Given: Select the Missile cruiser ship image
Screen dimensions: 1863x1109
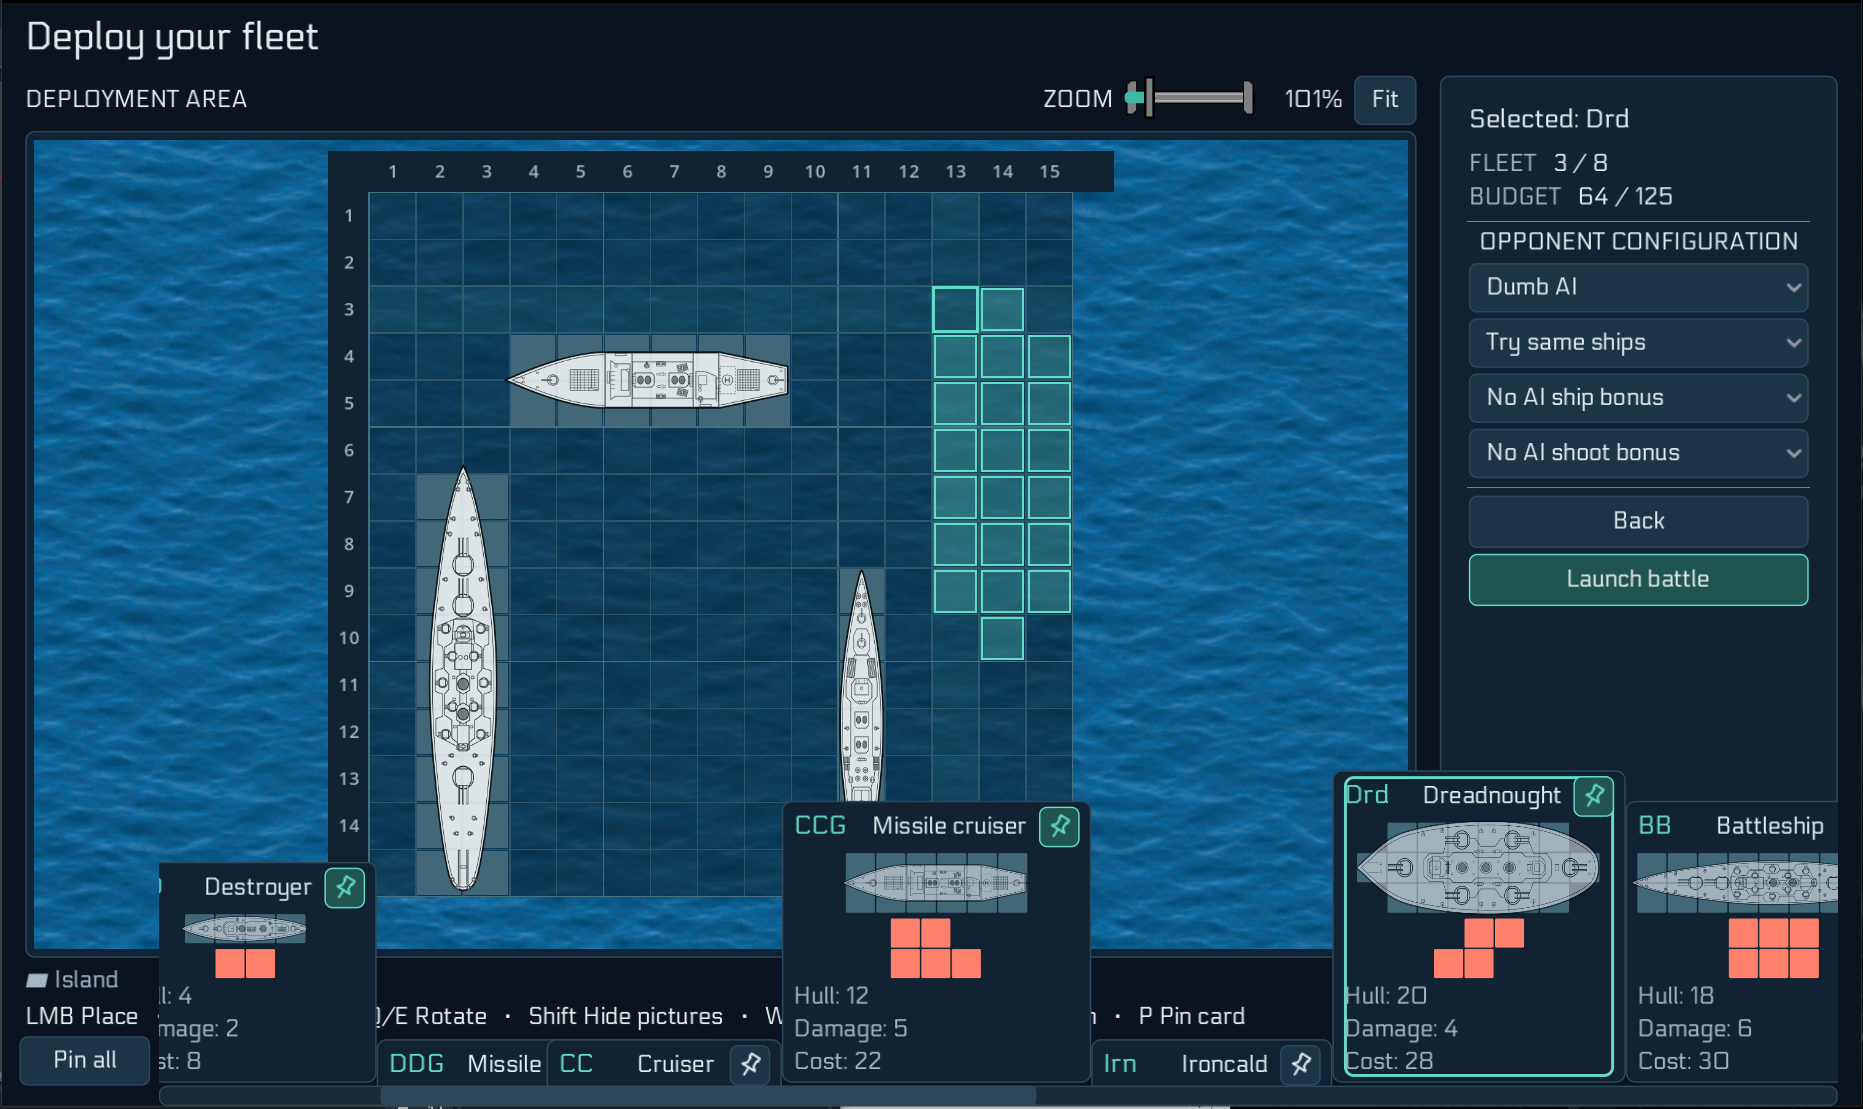Looking at the screenshot, I should (936, 882).
